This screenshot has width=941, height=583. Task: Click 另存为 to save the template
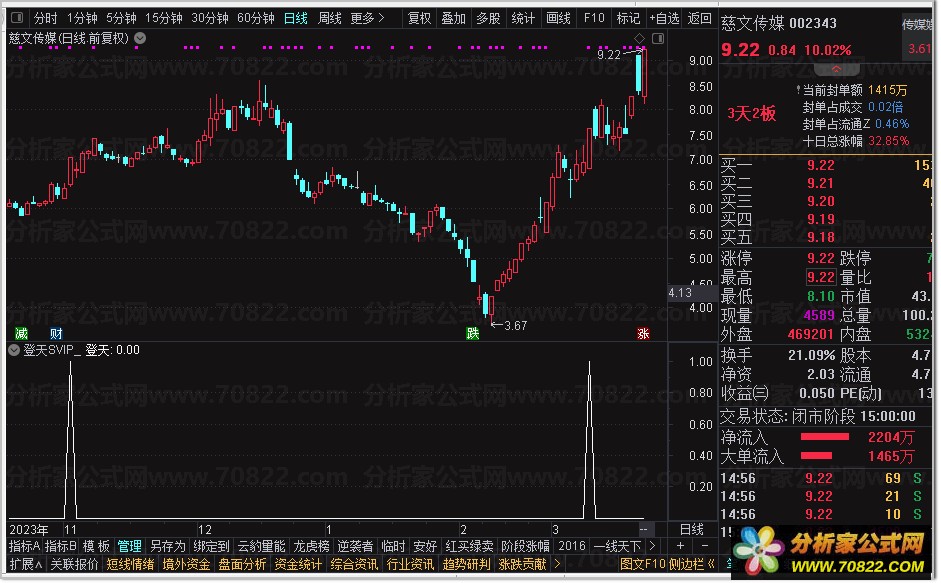[x=167, y=546]
